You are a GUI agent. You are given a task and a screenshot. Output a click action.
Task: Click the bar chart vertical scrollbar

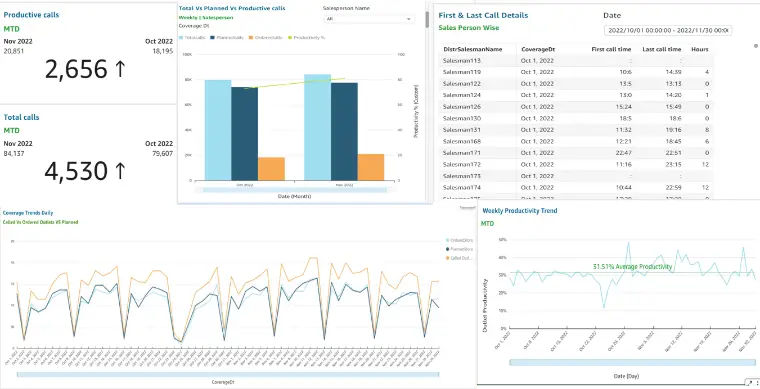(x=427, y=19)
